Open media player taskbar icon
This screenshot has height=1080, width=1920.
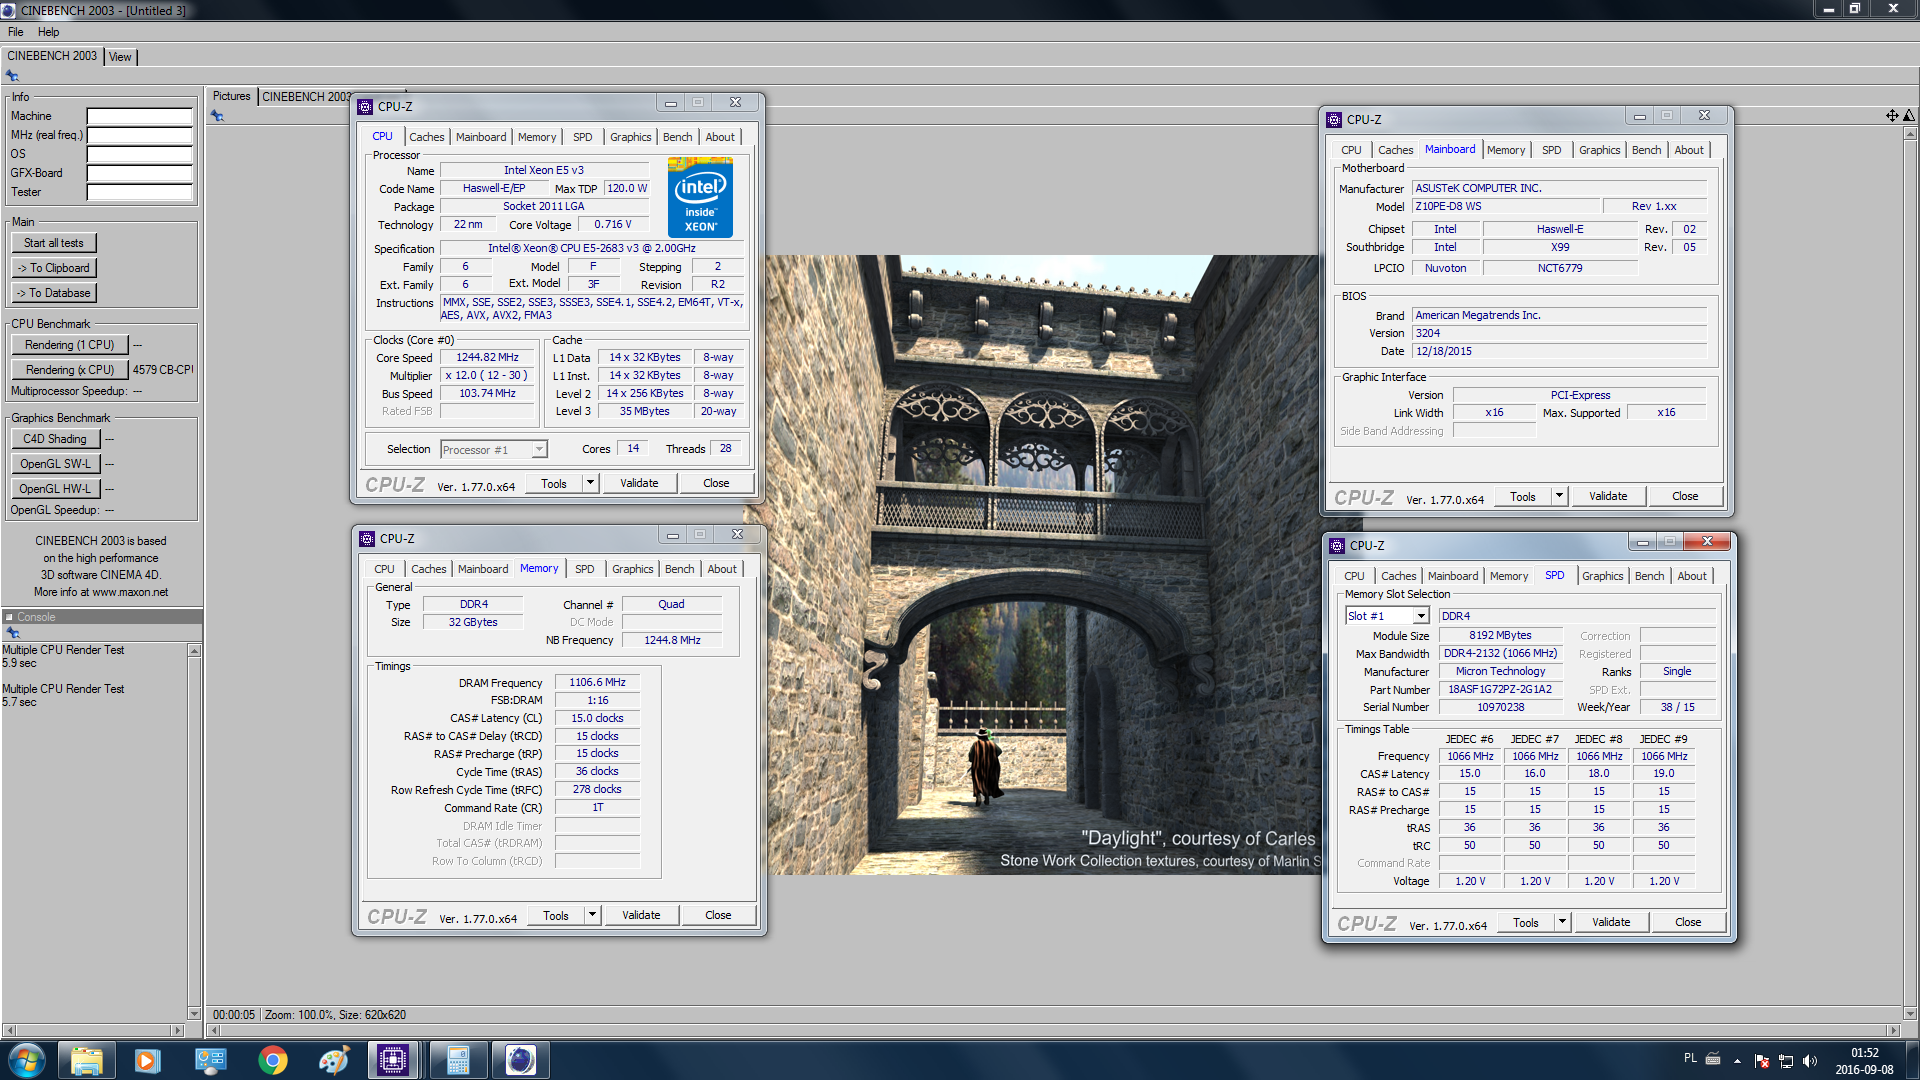point(148,1060)
